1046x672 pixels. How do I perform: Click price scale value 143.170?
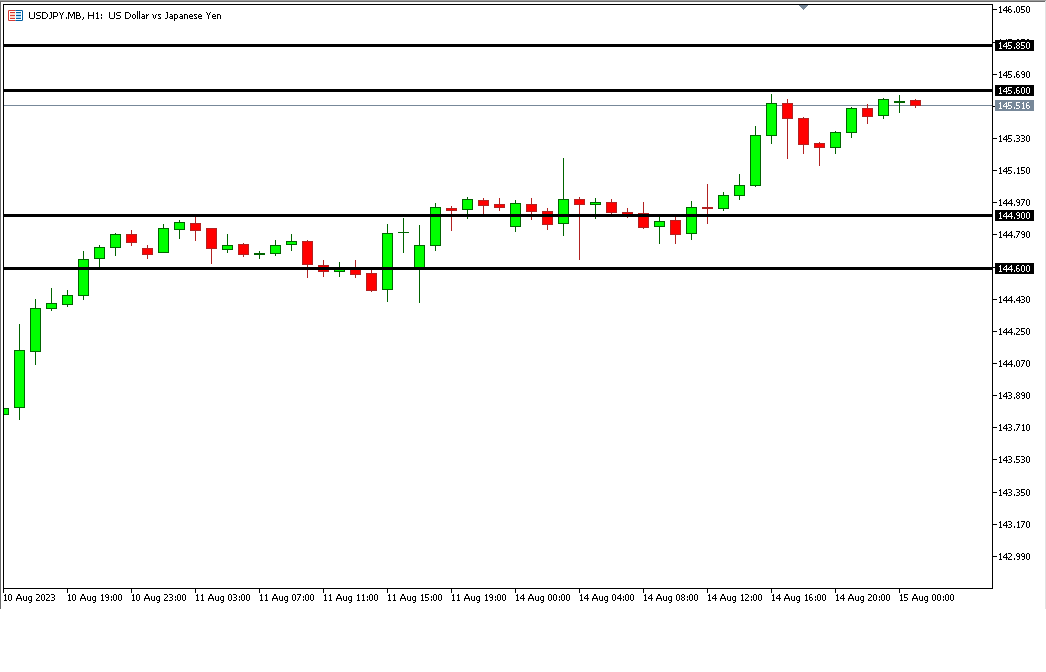pos(1014,524)
